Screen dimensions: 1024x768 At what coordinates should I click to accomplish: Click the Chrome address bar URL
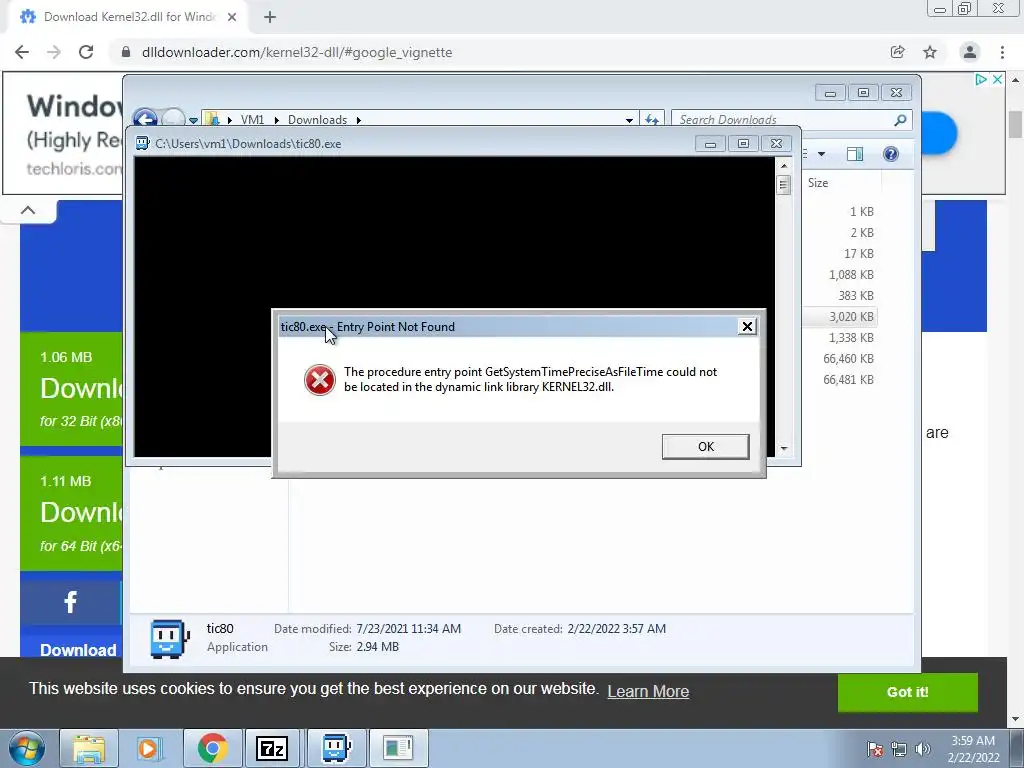(296, 52)
